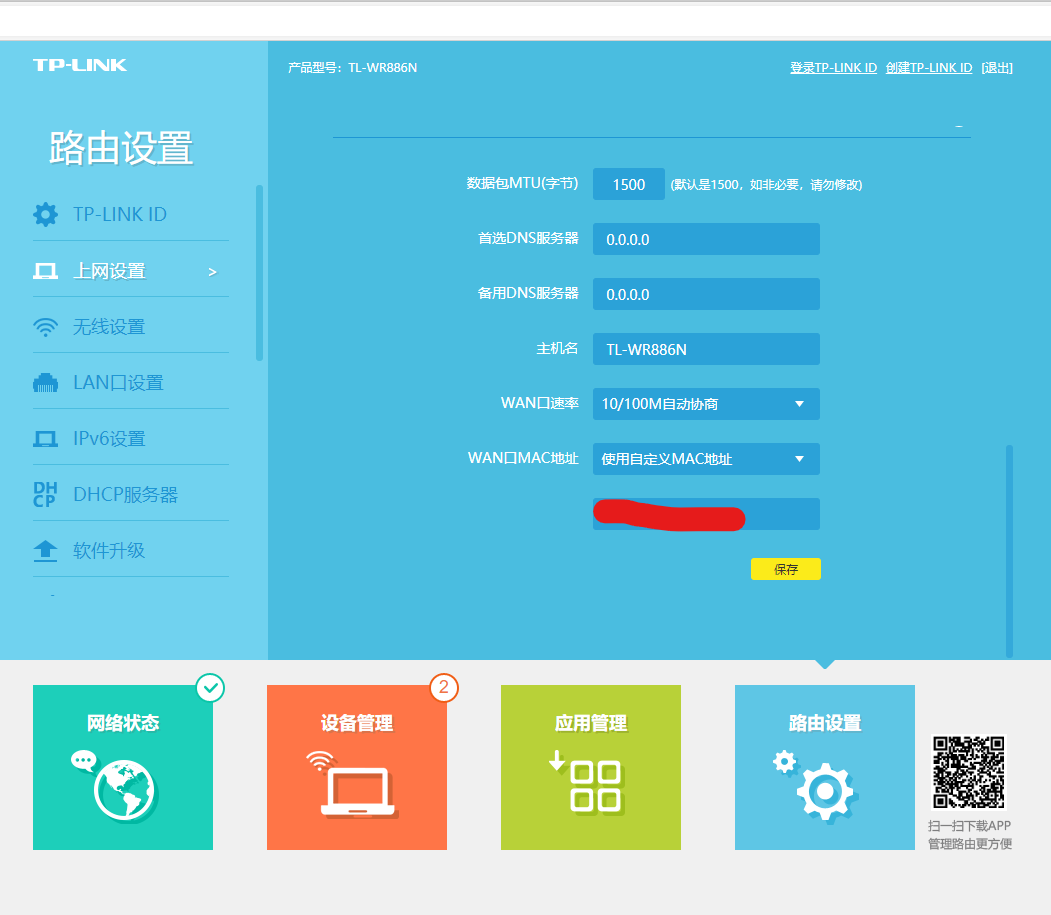The width and height of the screenshot is (1051, 915).
Task: Click the gear icon beside TP-LINK ID
Action: [45, 215]
